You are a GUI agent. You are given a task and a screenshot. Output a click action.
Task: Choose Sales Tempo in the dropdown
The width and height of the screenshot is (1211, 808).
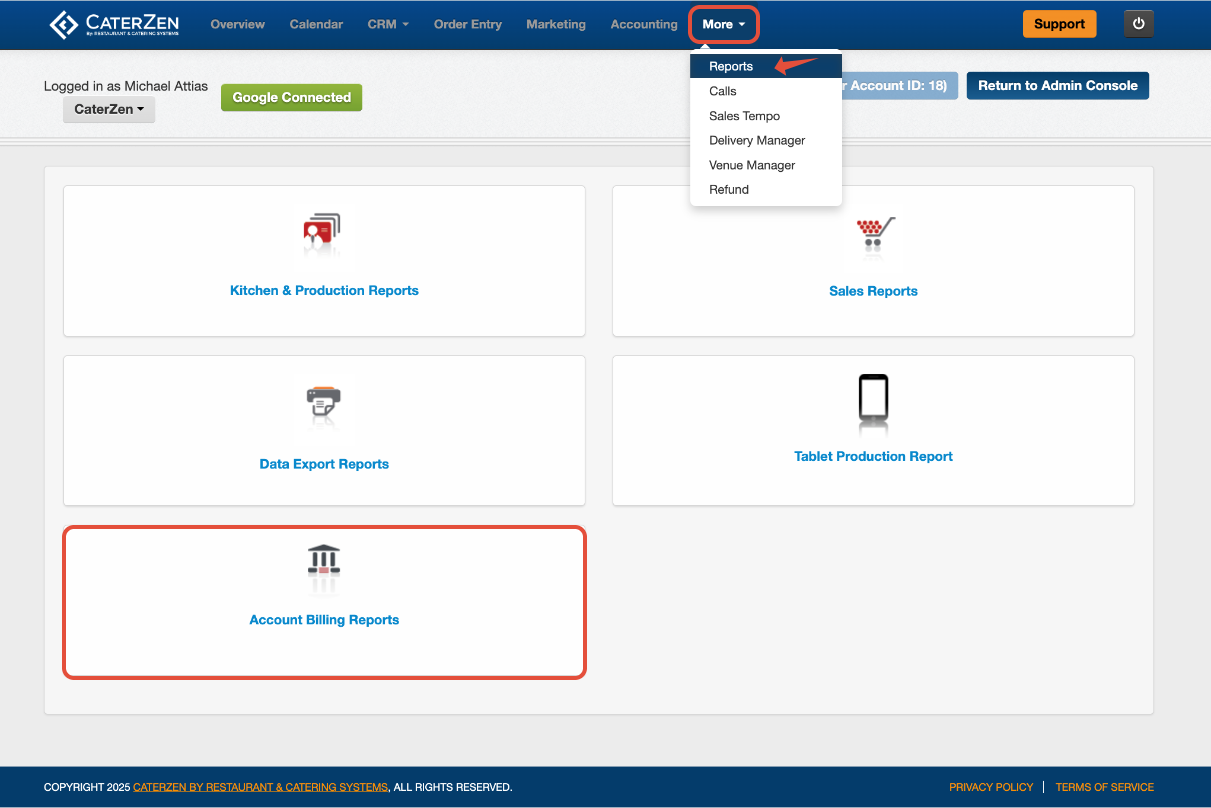click(766, 116)
